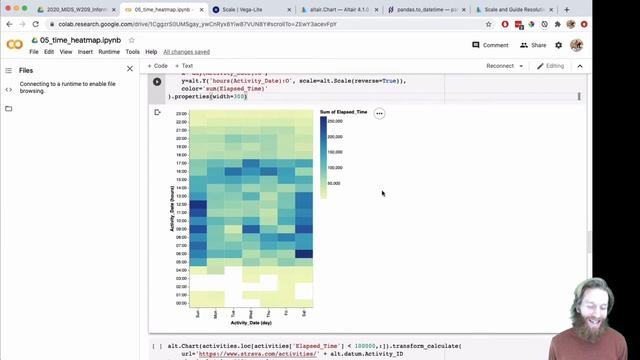
Task: Add a new Code cell
Action: (x=158, y=66)
